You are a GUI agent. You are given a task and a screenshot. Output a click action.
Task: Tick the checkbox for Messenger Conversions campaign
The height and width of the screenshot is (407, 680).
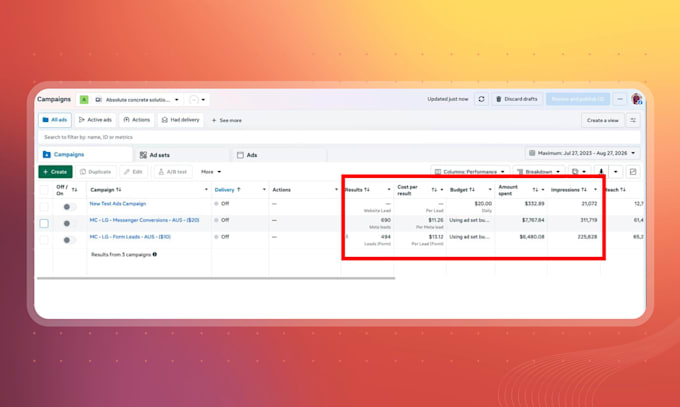pos(44,223)
